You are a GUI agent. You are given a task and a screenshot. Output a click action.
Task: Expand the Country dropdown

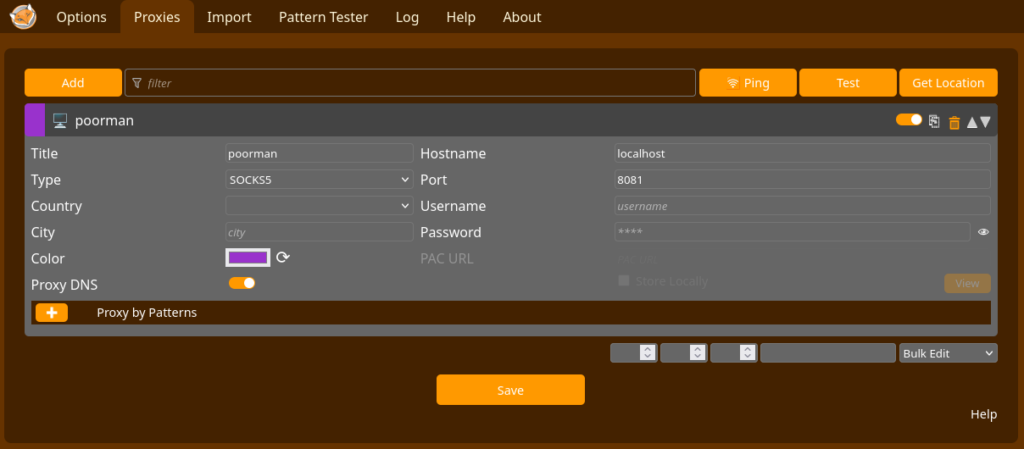[319, 206]
